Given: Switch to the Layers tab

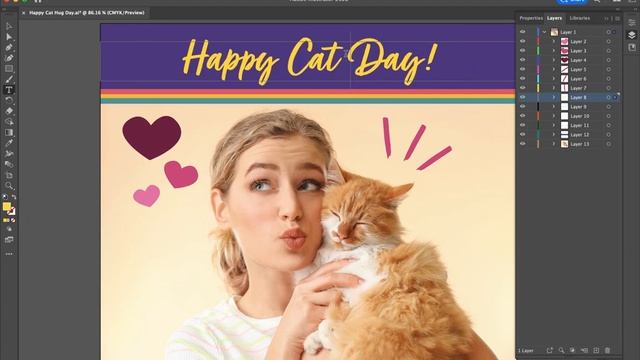Looking at the screenshot, I should pos(554,18).
